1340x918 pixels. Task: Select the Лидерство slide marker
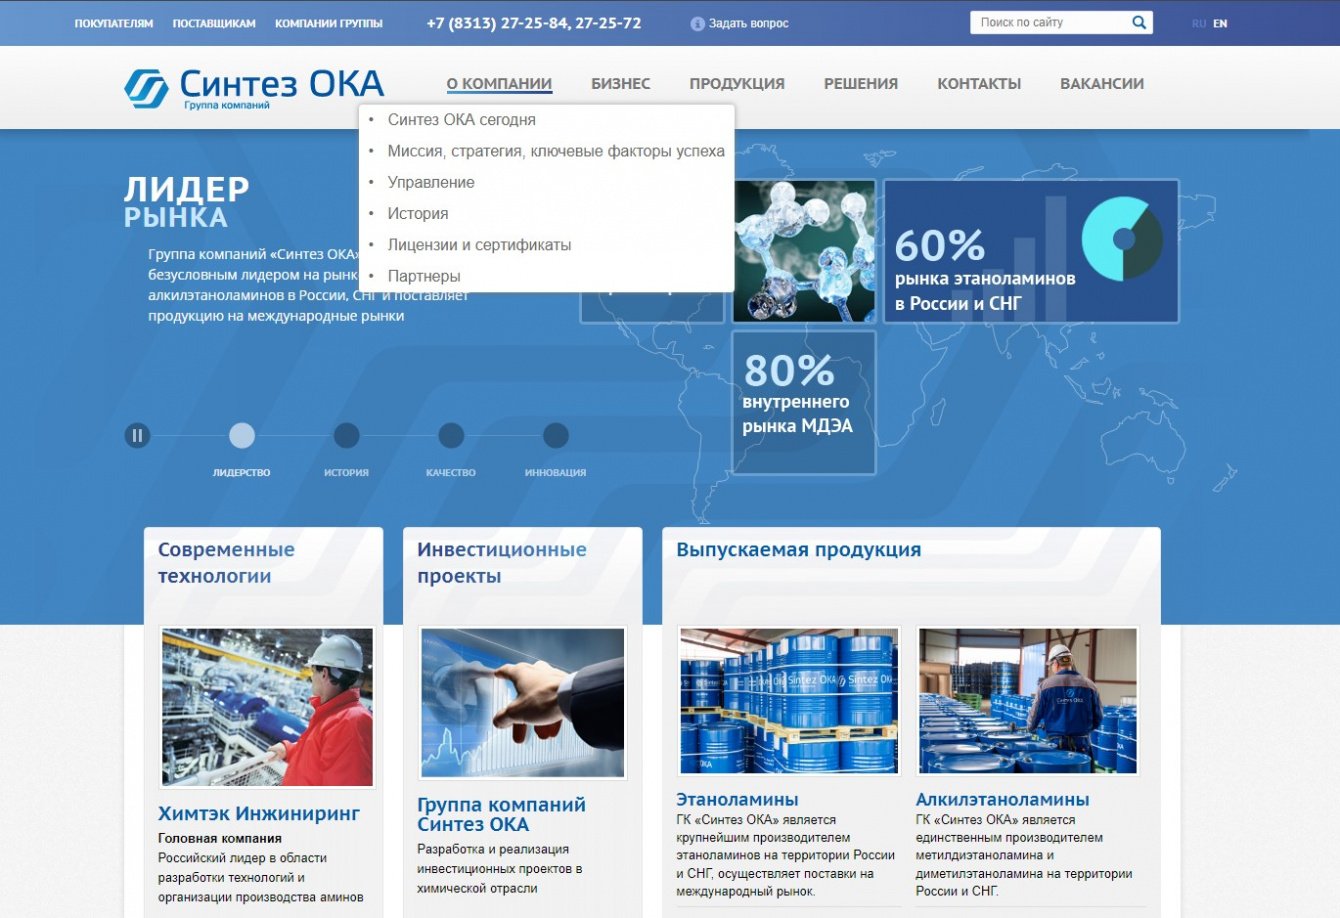(242, 436)
